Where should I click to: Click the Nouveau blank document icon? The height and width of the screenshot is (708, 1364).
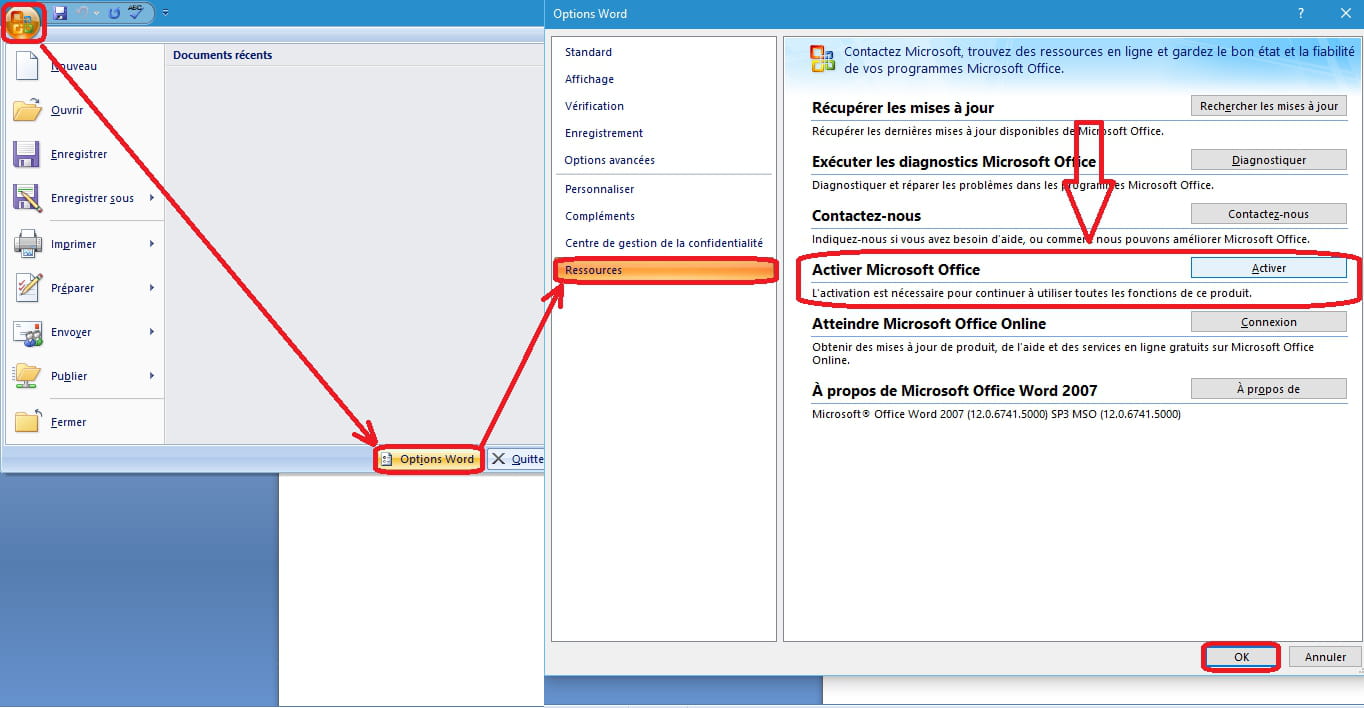pyautogui.click(x=27, y=66)
